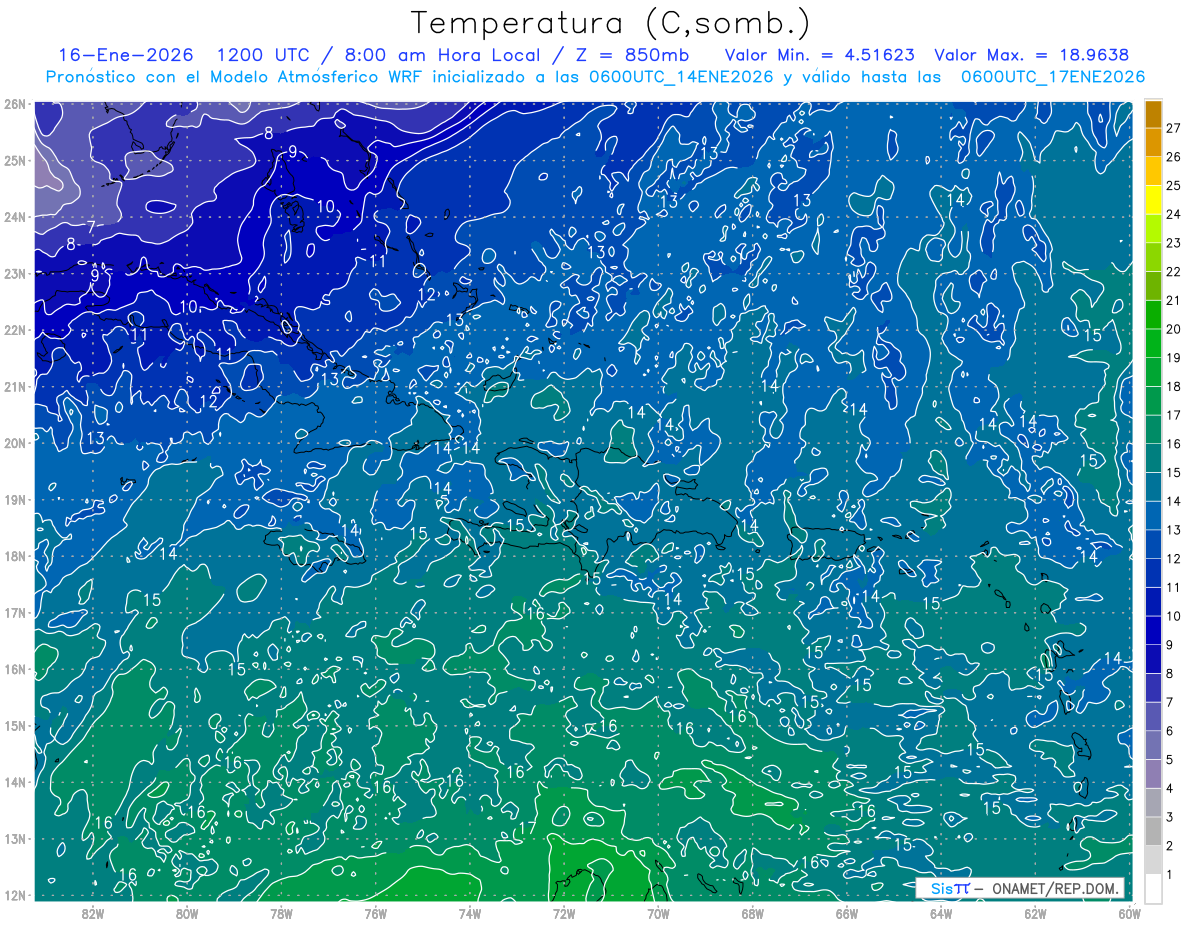The height and width of the screenshot is (927, 1200).
Task: Click the '70W' longitude label
Action: (x=658, y=913)
